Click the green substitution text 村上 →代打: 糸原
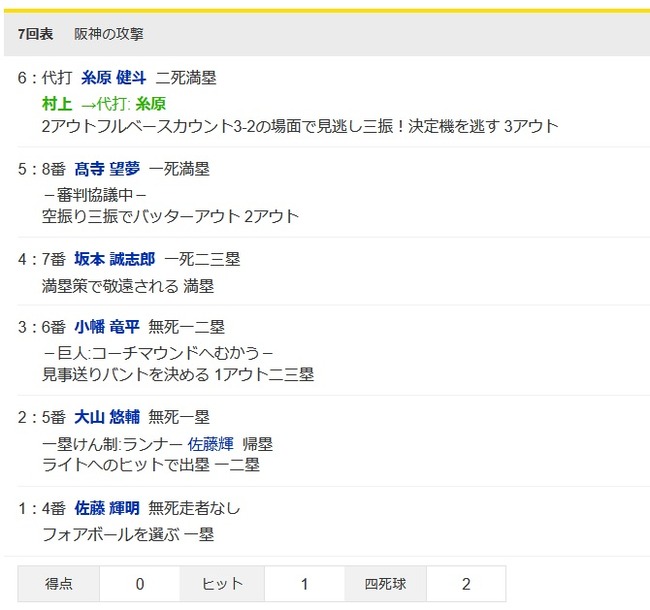This screenshot has height=610, width=650. point(104,104)
